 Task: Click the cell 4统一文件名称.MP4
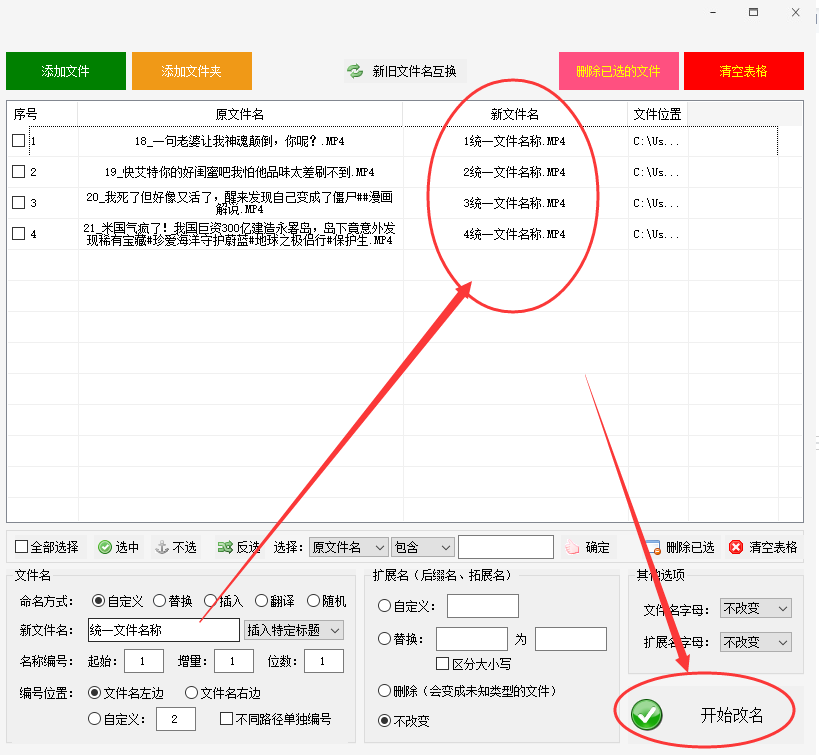click(514, 234)
